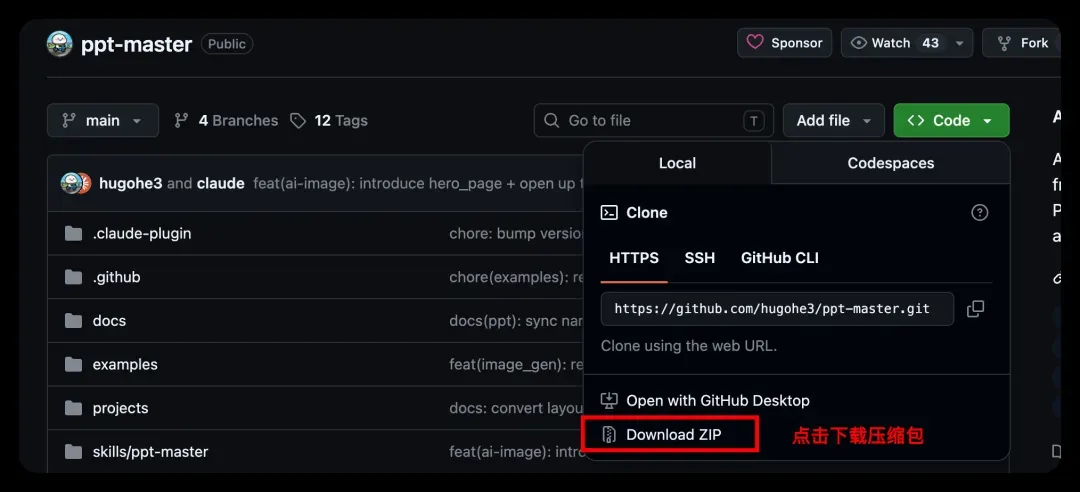Click the clone URL text field
Image resolution: width=1080 pixels, height=492 pixels.
(777, 309)
